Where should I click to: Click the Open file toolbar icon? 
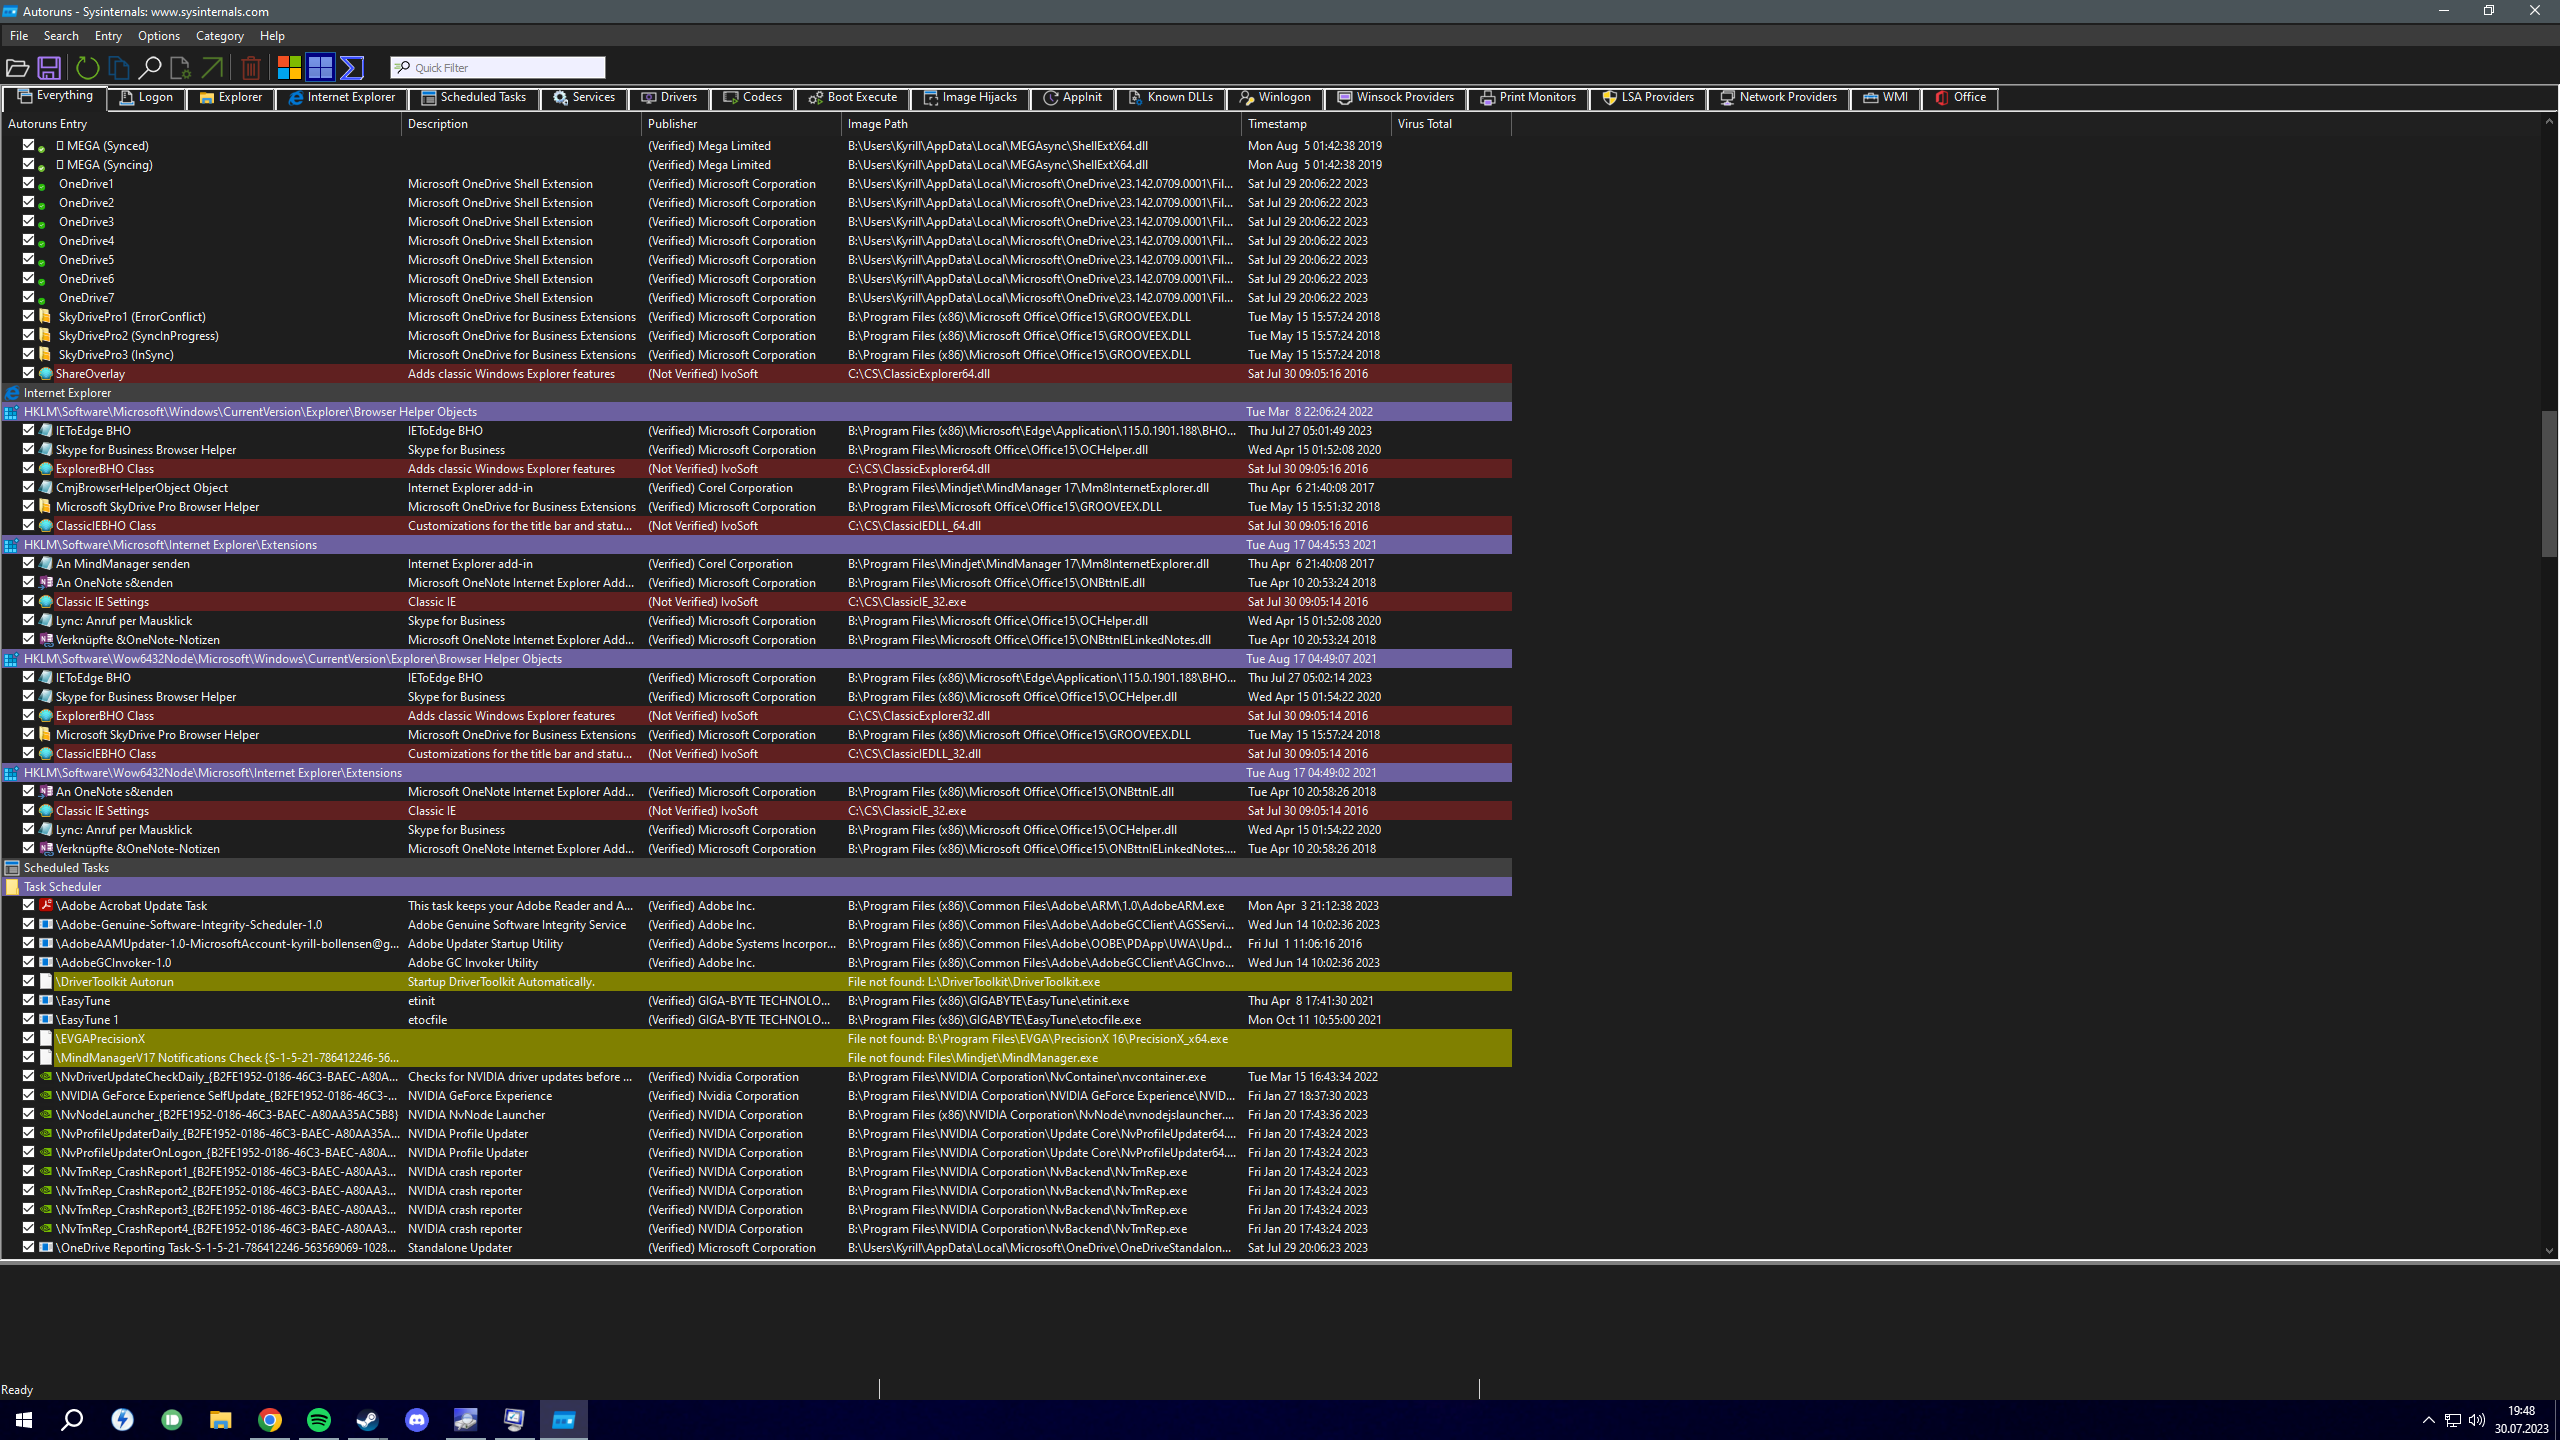17,68
